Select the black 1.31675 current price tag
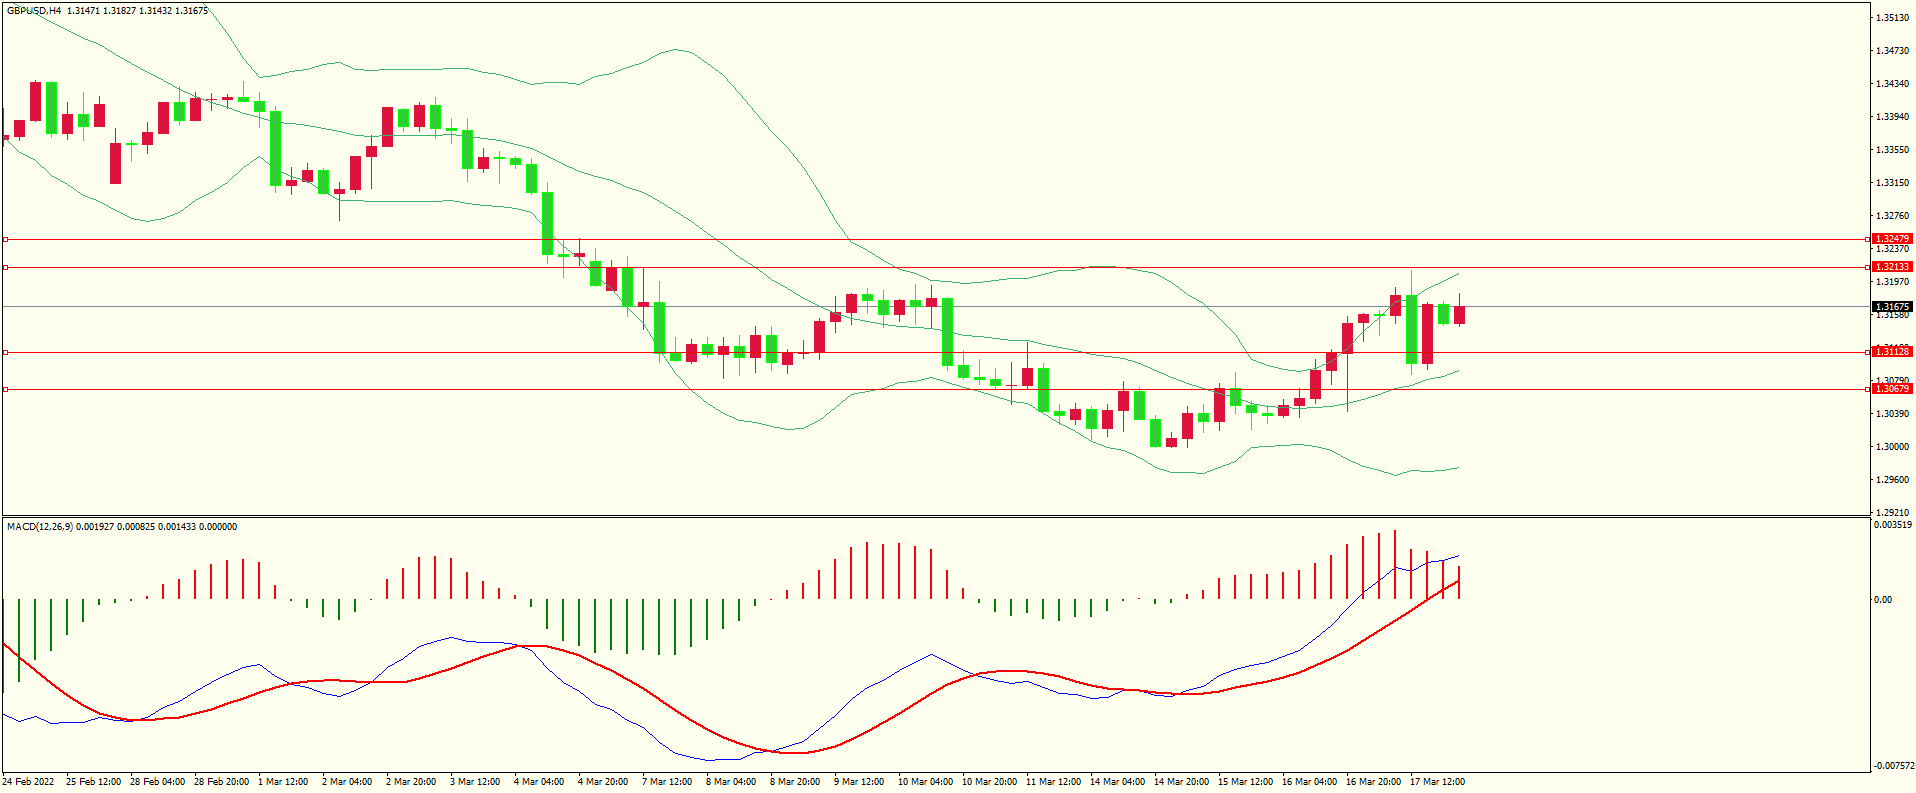Screen dimensions: 1916x793 point(1892,307)
